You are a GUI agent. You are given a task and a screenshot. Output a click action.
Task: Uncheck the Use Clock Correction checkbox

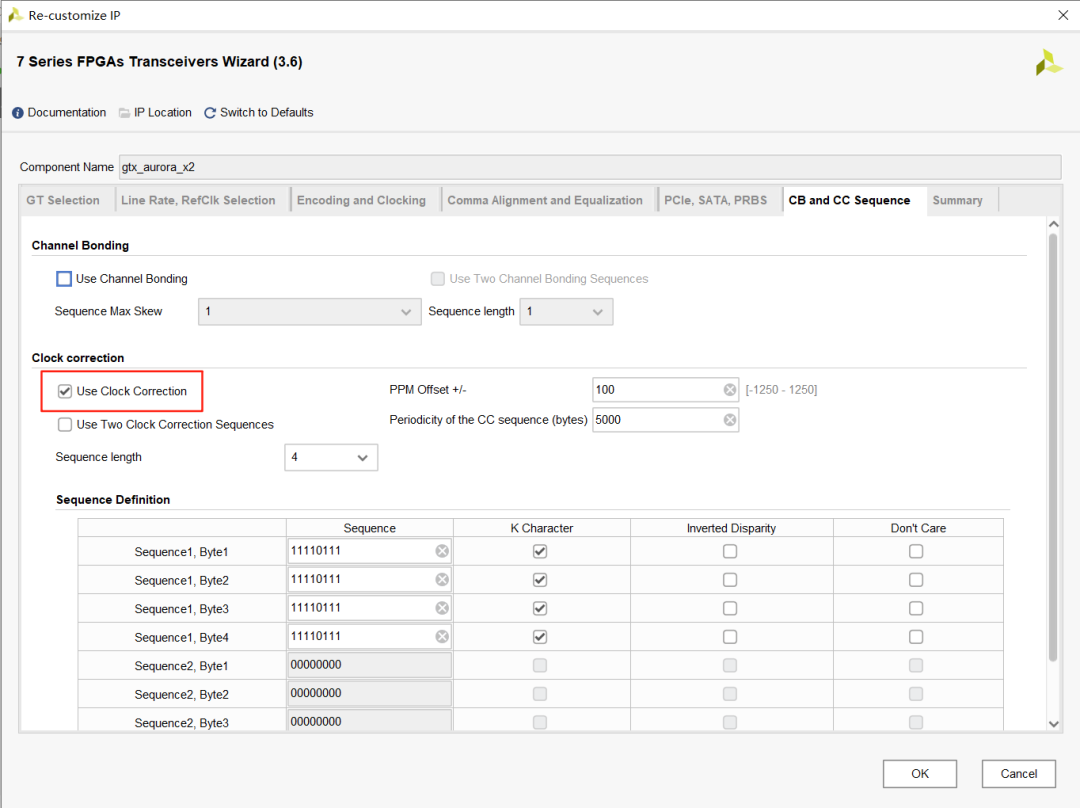(x=65, y=391)
